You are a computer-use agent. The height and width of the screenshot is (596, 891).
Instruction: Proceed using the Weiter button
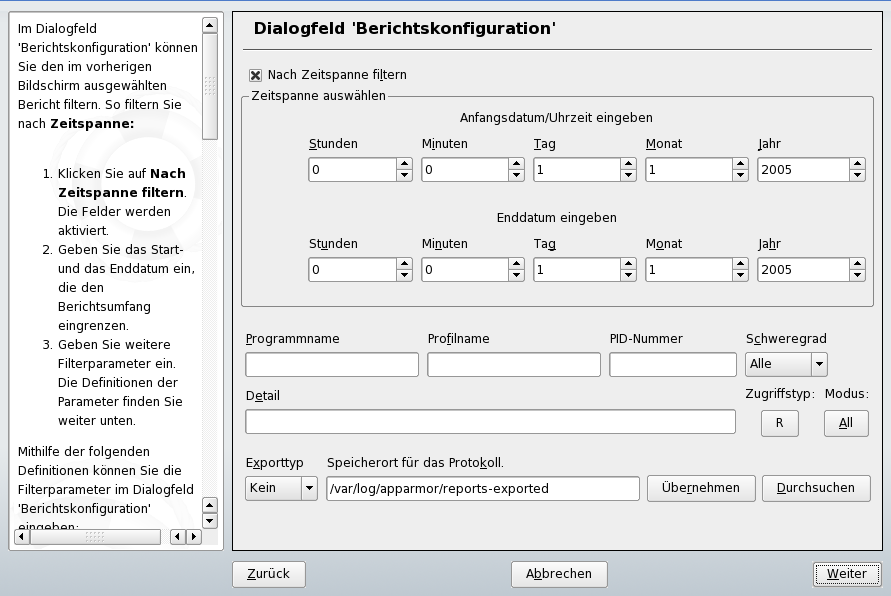[846, 573]
